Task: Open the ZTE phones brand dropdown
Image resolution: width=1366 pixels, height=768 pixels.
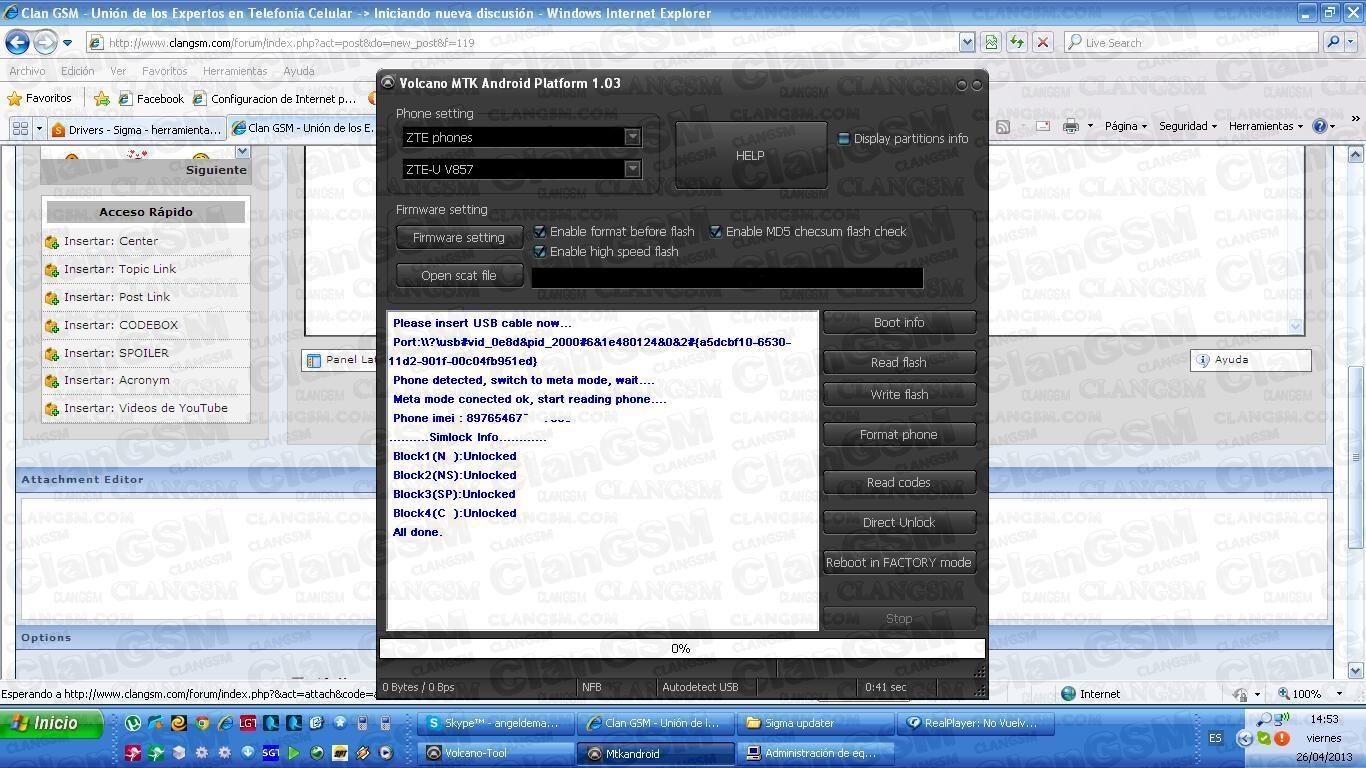Action: 632,137
